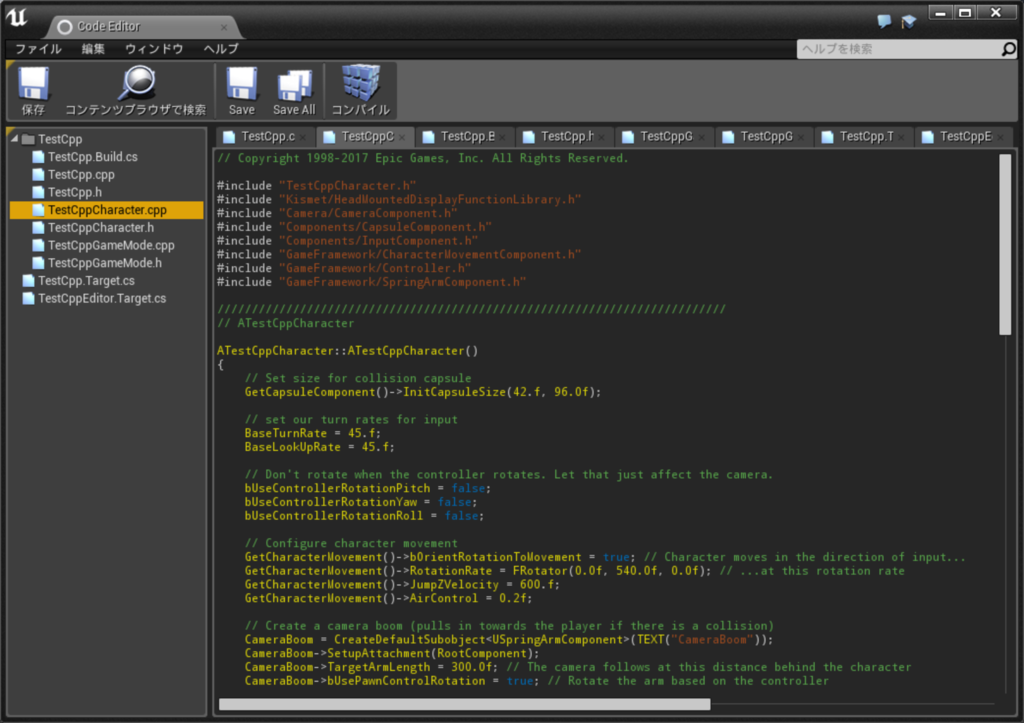The height and width of the screenshot is (723, 1024).
Task: Collapse the TestCpp folder tree arrow
Action: (14, 138)
